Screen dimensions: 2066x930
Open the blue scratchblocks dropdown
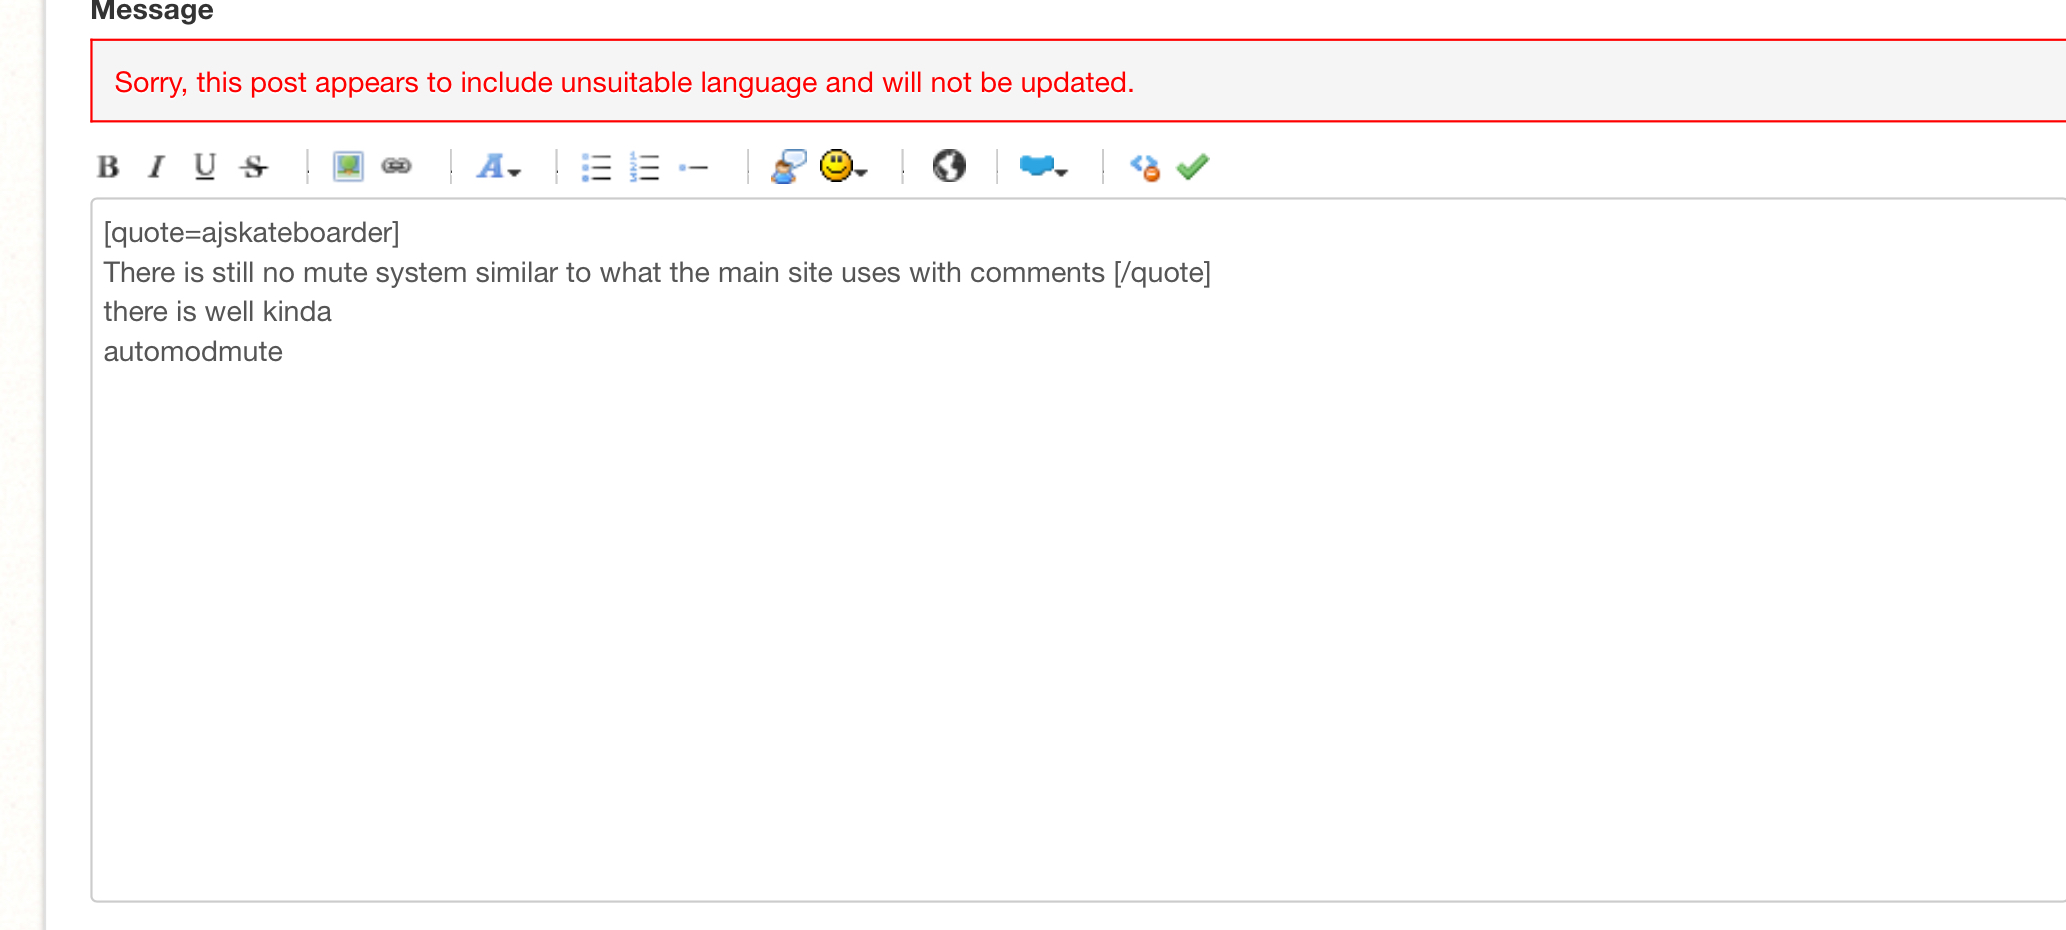point(1043,166)
